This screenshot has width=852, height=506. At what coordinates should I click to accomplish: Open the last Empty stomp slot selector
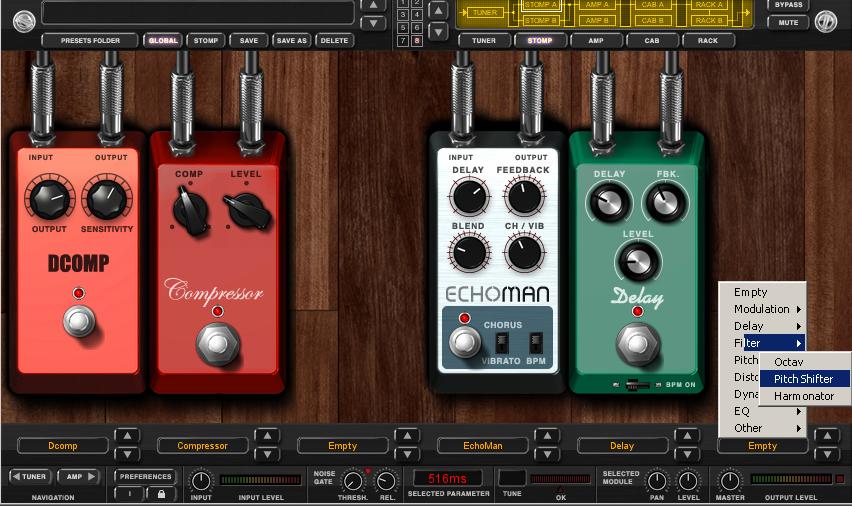(762, 446)
